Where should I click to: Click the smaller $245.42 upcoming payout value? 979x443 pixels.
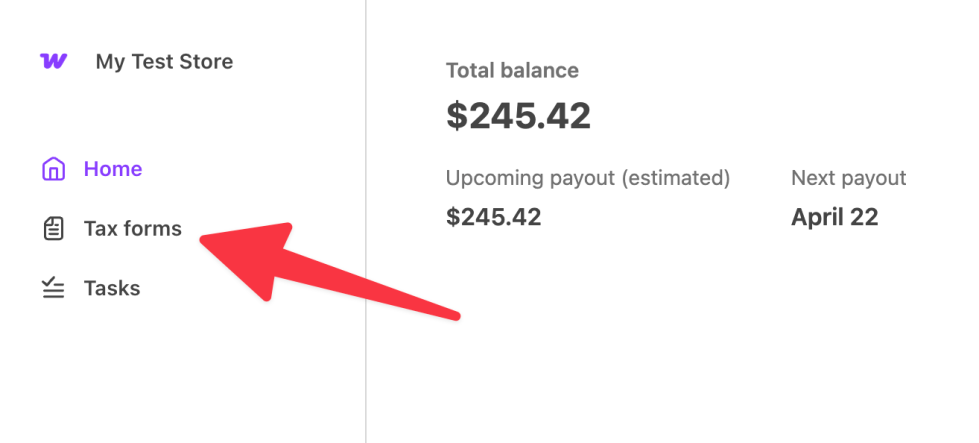[493, 217]
